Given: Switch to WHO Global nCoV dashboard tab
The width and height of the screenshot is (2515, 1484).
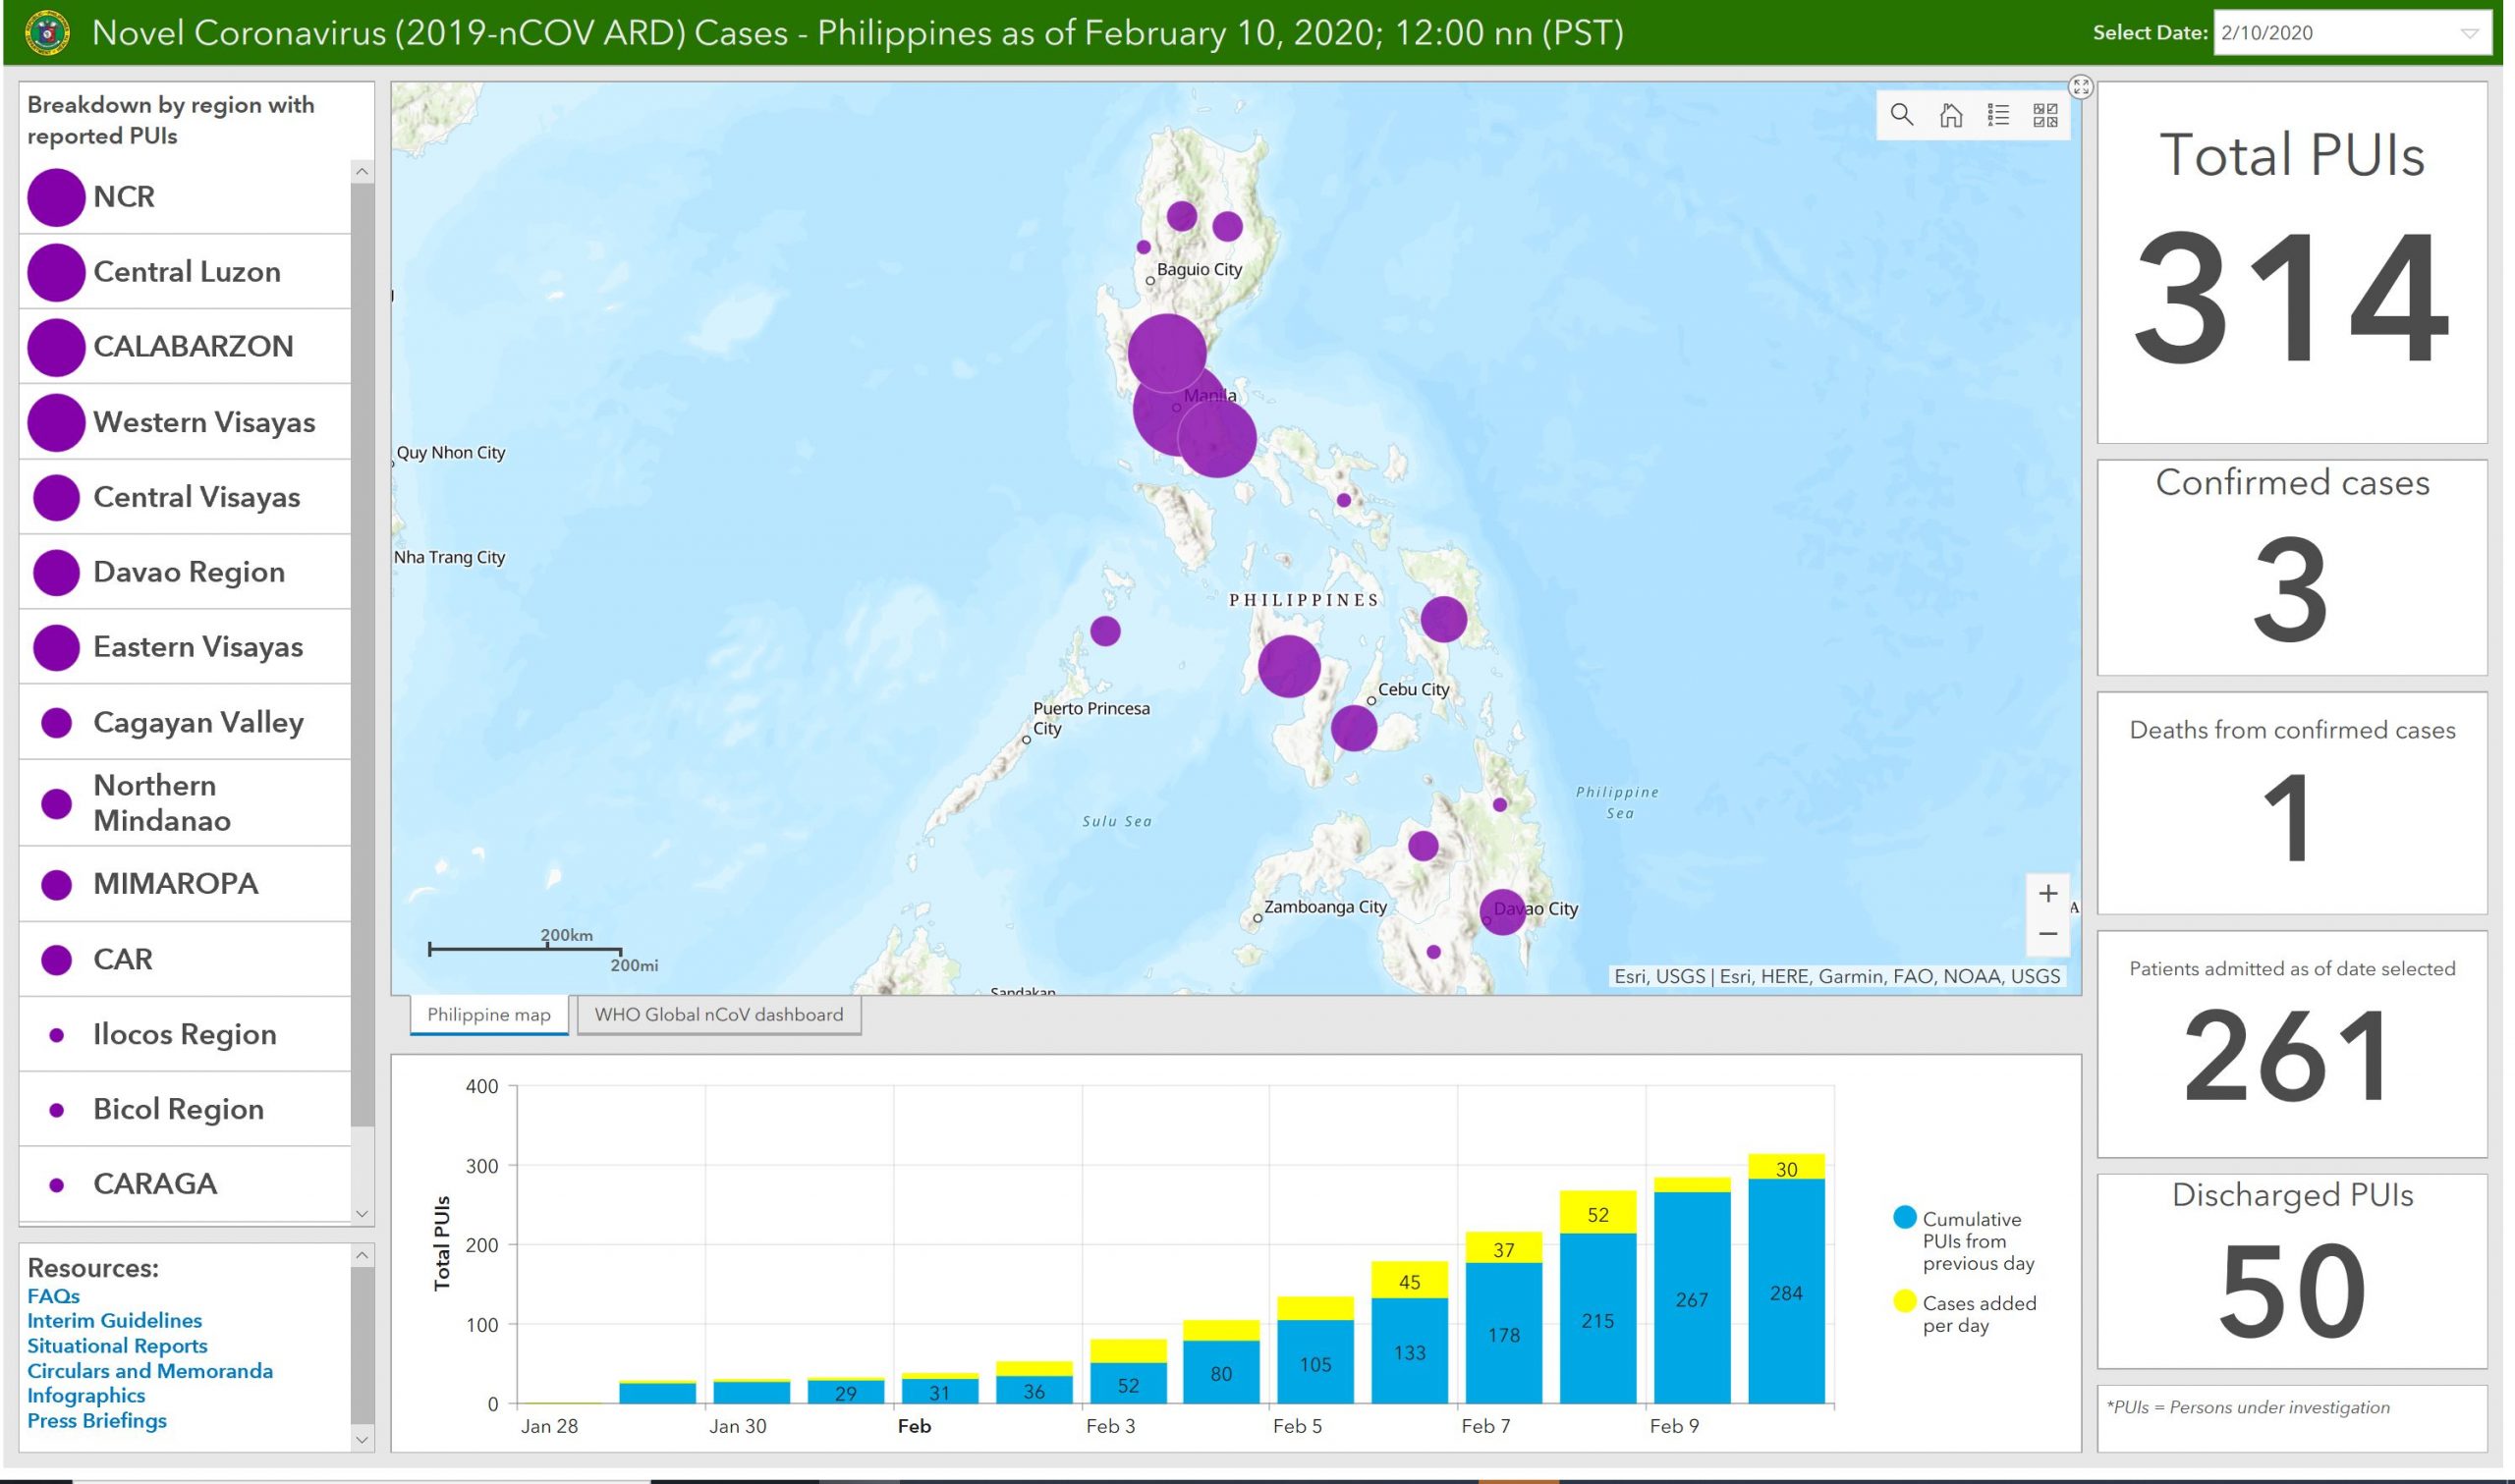Looking at the screenshot, I should 718,1015.
